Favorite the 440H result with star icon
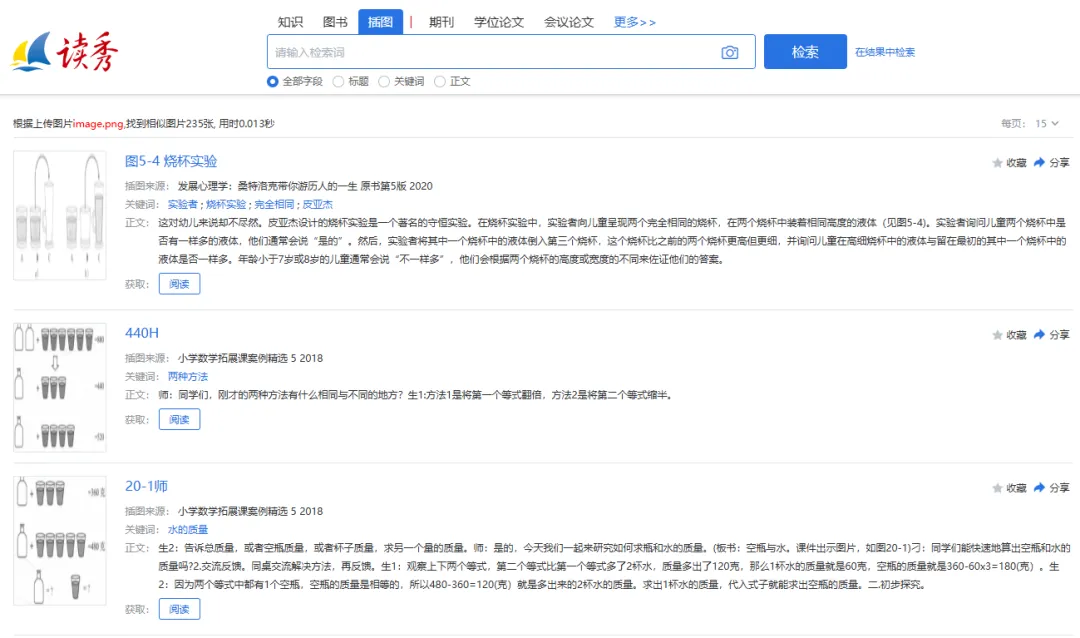 [x=997, y=334]
